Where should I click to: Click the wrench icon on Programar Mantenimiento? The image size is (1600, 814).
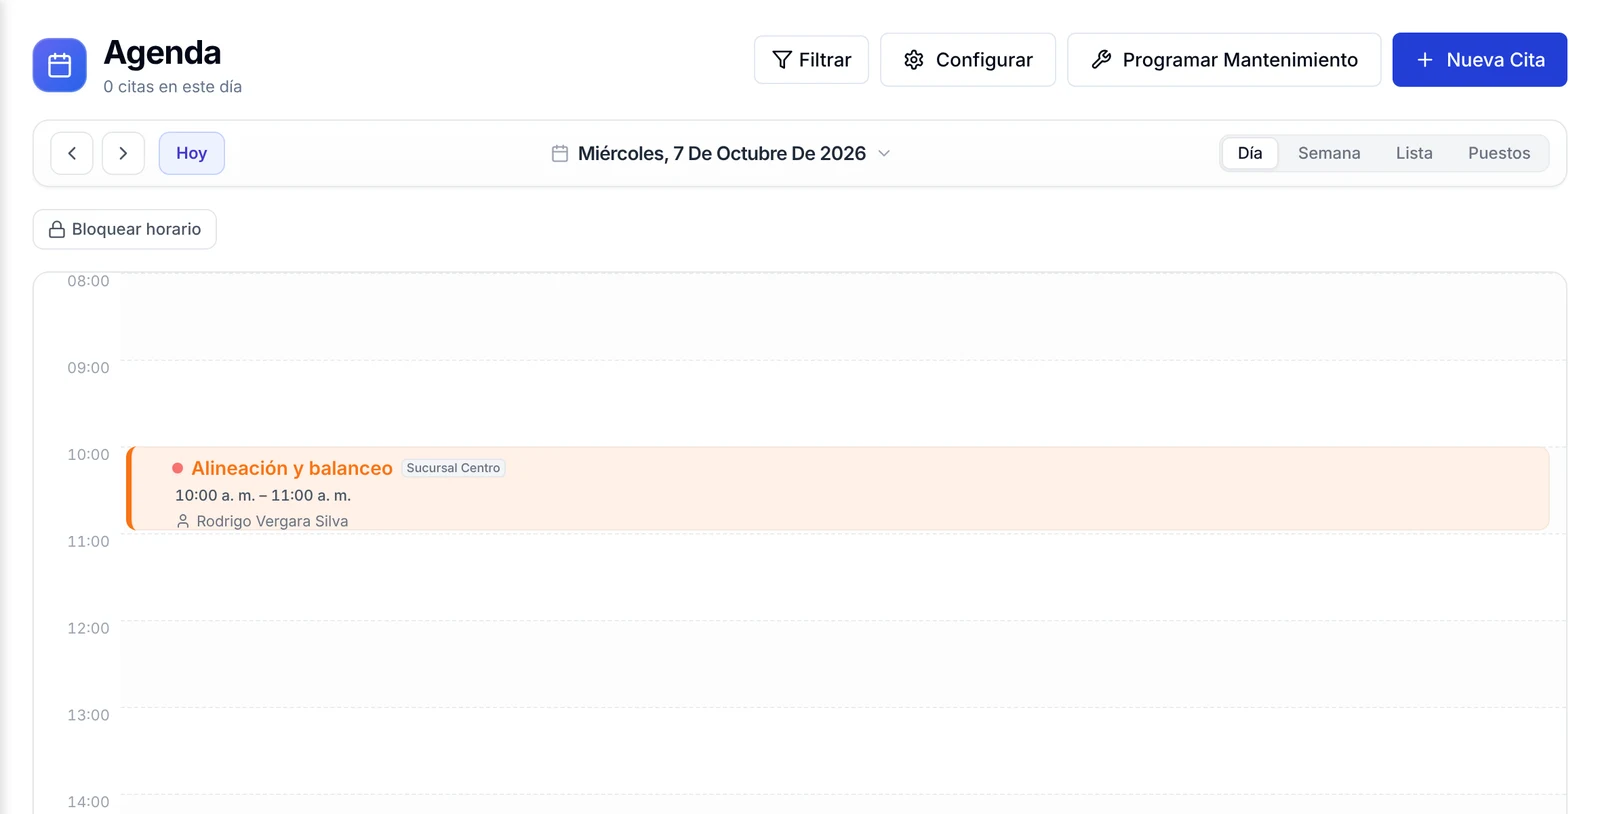pos(1101,60)
